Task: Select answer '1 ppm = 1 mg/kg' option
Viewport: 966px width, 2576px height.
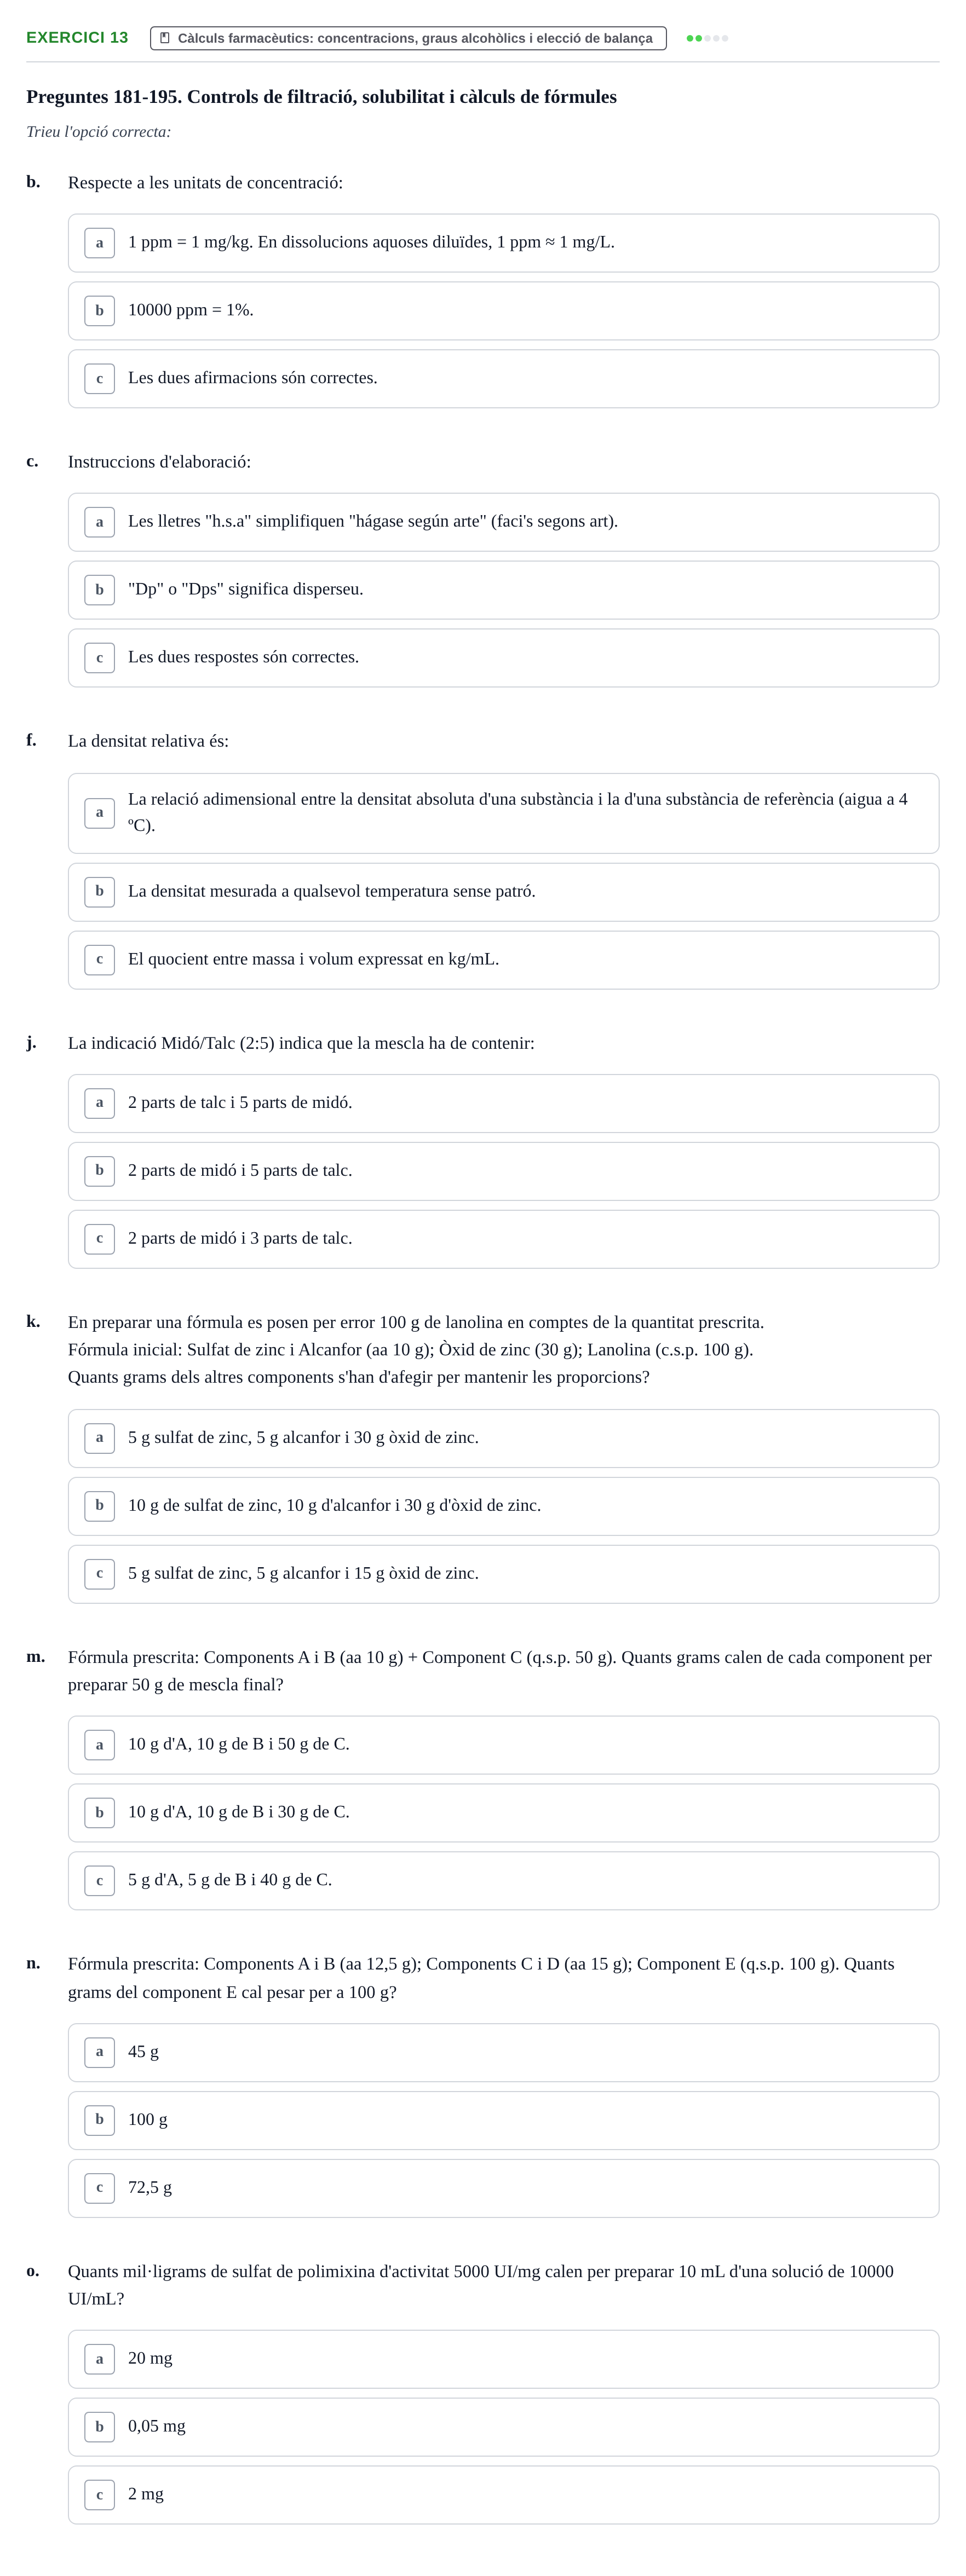Action: pyautogui.click(x=503, y=243)
